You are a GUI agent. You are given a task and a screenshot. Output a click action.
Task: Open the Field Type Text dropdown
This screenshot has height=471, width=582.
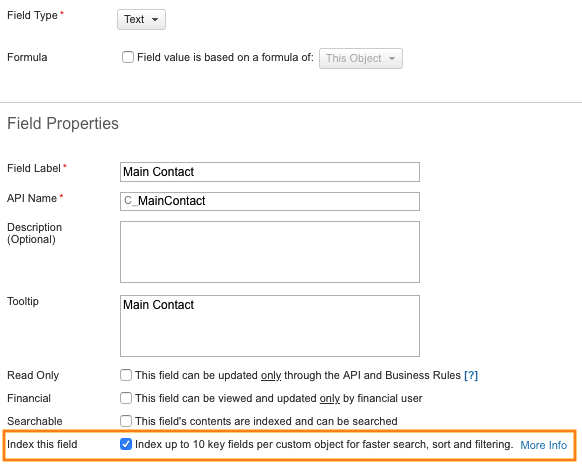pyautogui.click(x=141, y=19)
